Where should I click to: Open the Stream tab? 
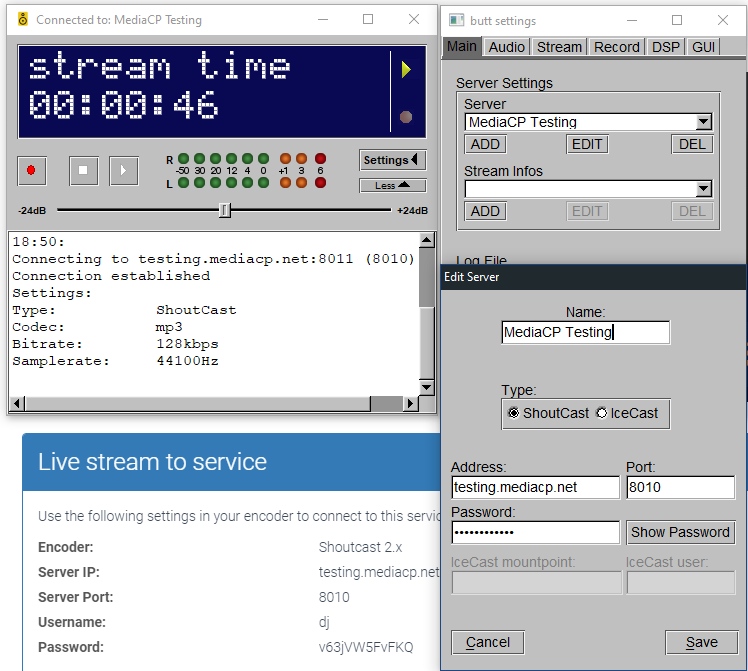(x=559, y=47)
